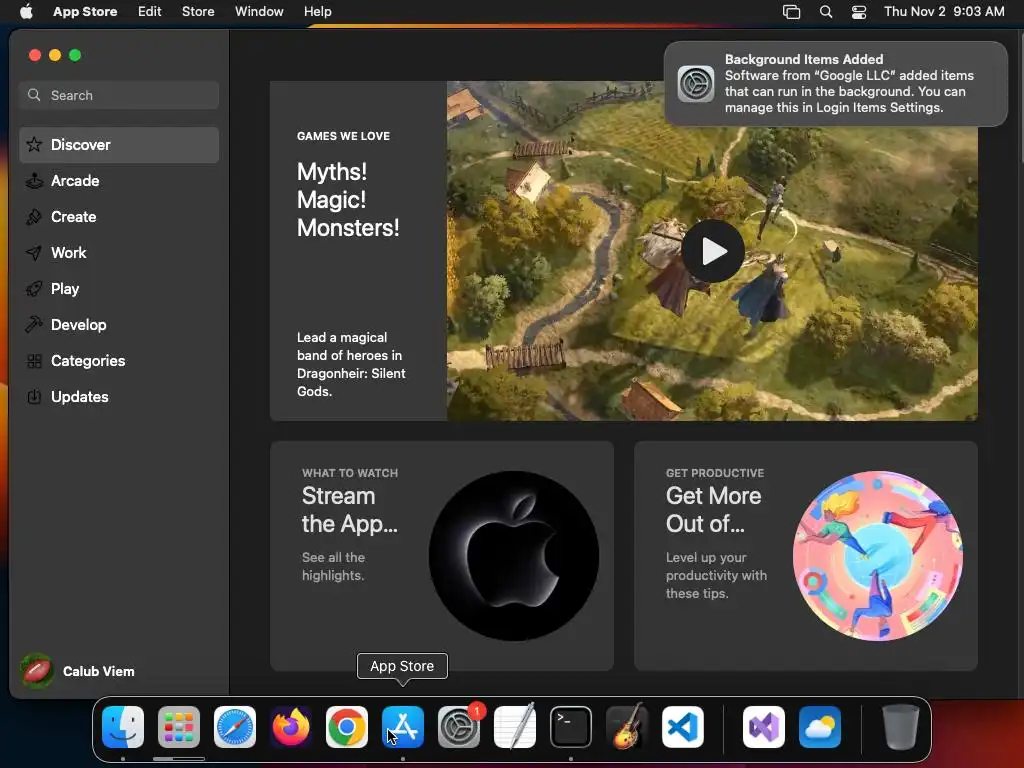
Task: Launch Firefox from the Dock
Action: (291, 727)
